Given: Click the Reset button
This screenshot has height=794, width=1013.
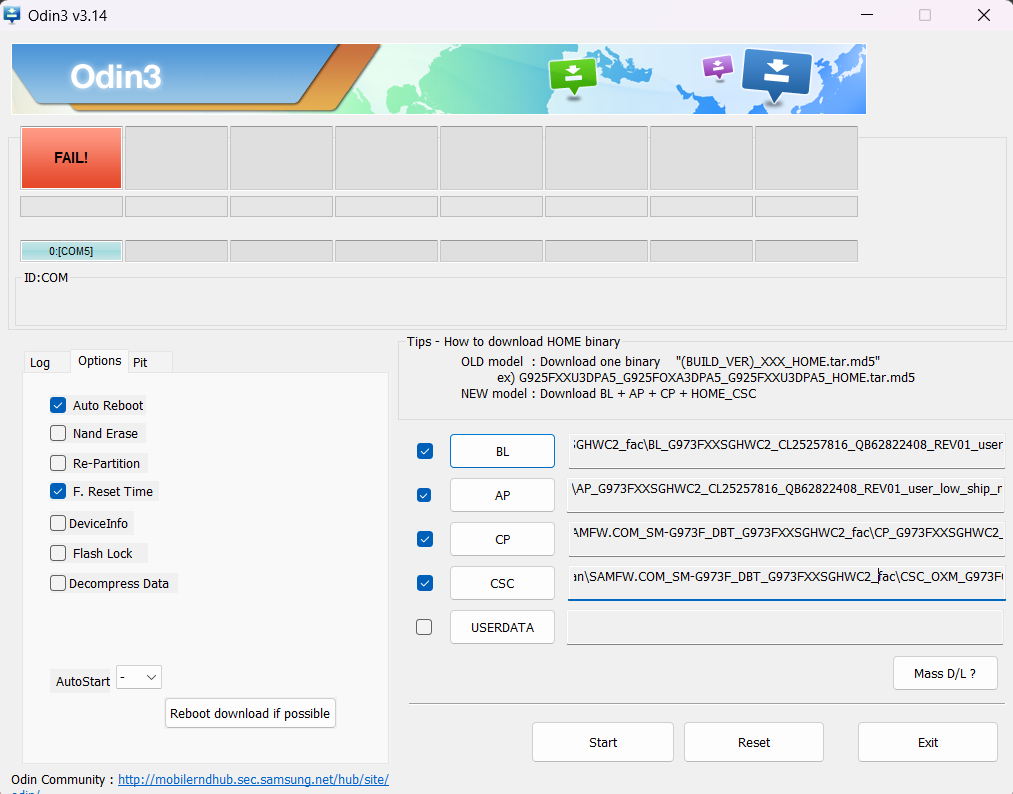Looking at the screenshot, I should click(x=753, y=742).
